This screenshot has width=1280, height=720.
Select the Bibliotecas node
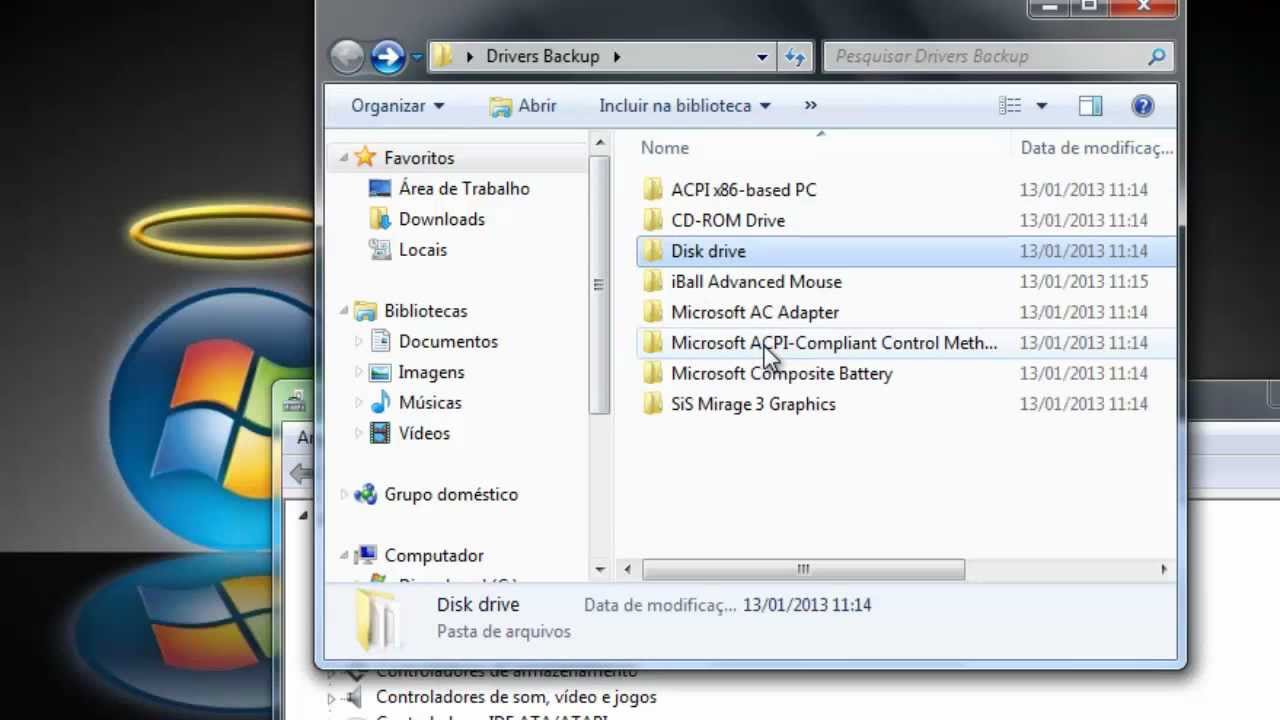[x=425, y=311]
